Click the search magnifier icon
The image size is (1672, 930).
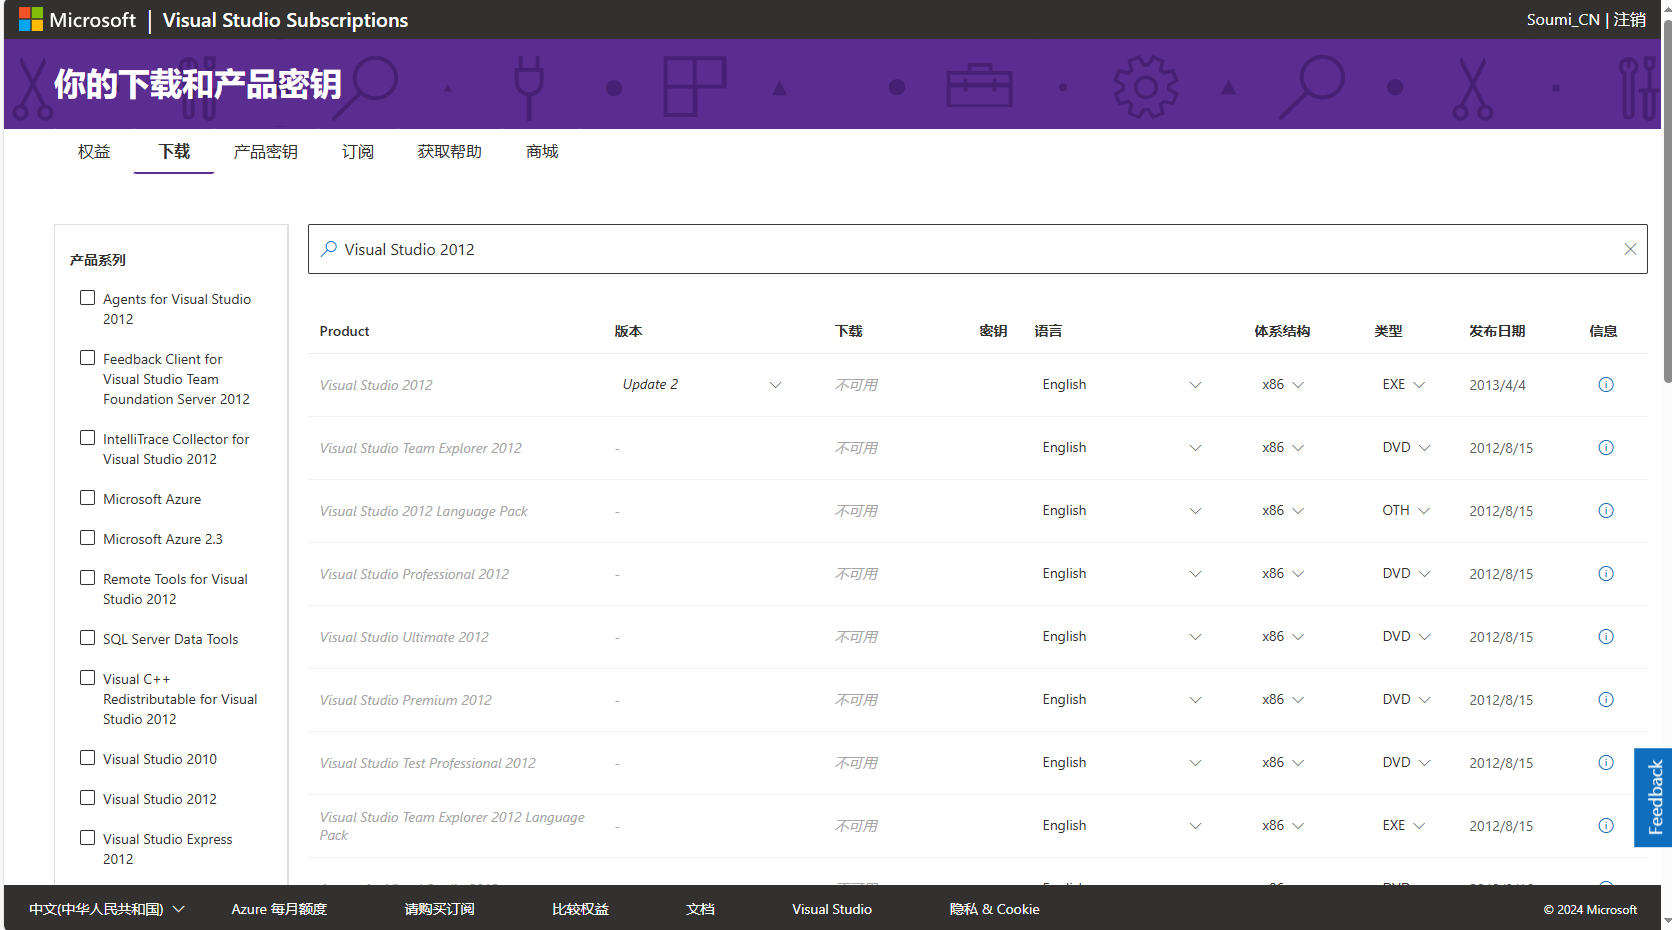pyautogui.click(x=329, y=249)
